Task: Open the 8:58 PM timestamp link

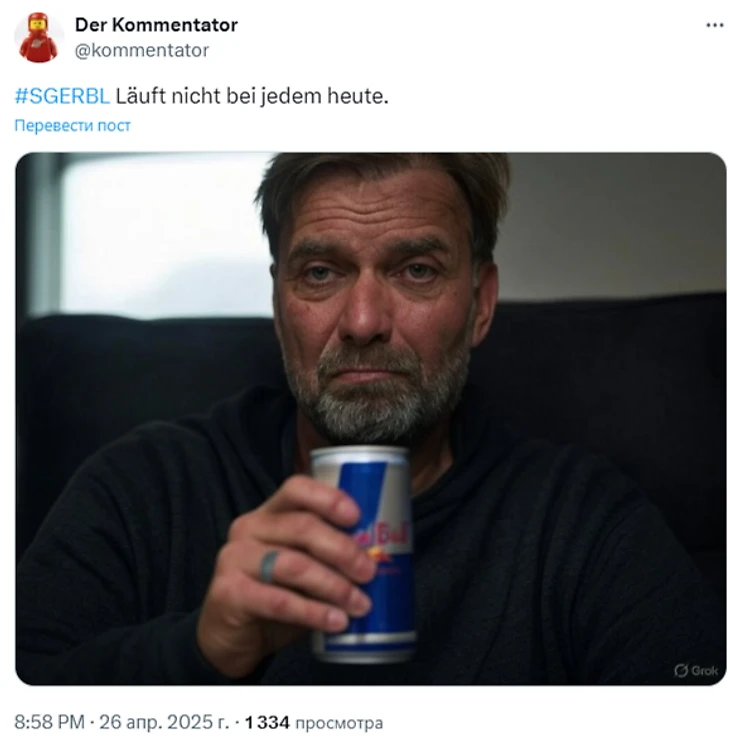Action: pyautogui.click(x=48, y=722)
